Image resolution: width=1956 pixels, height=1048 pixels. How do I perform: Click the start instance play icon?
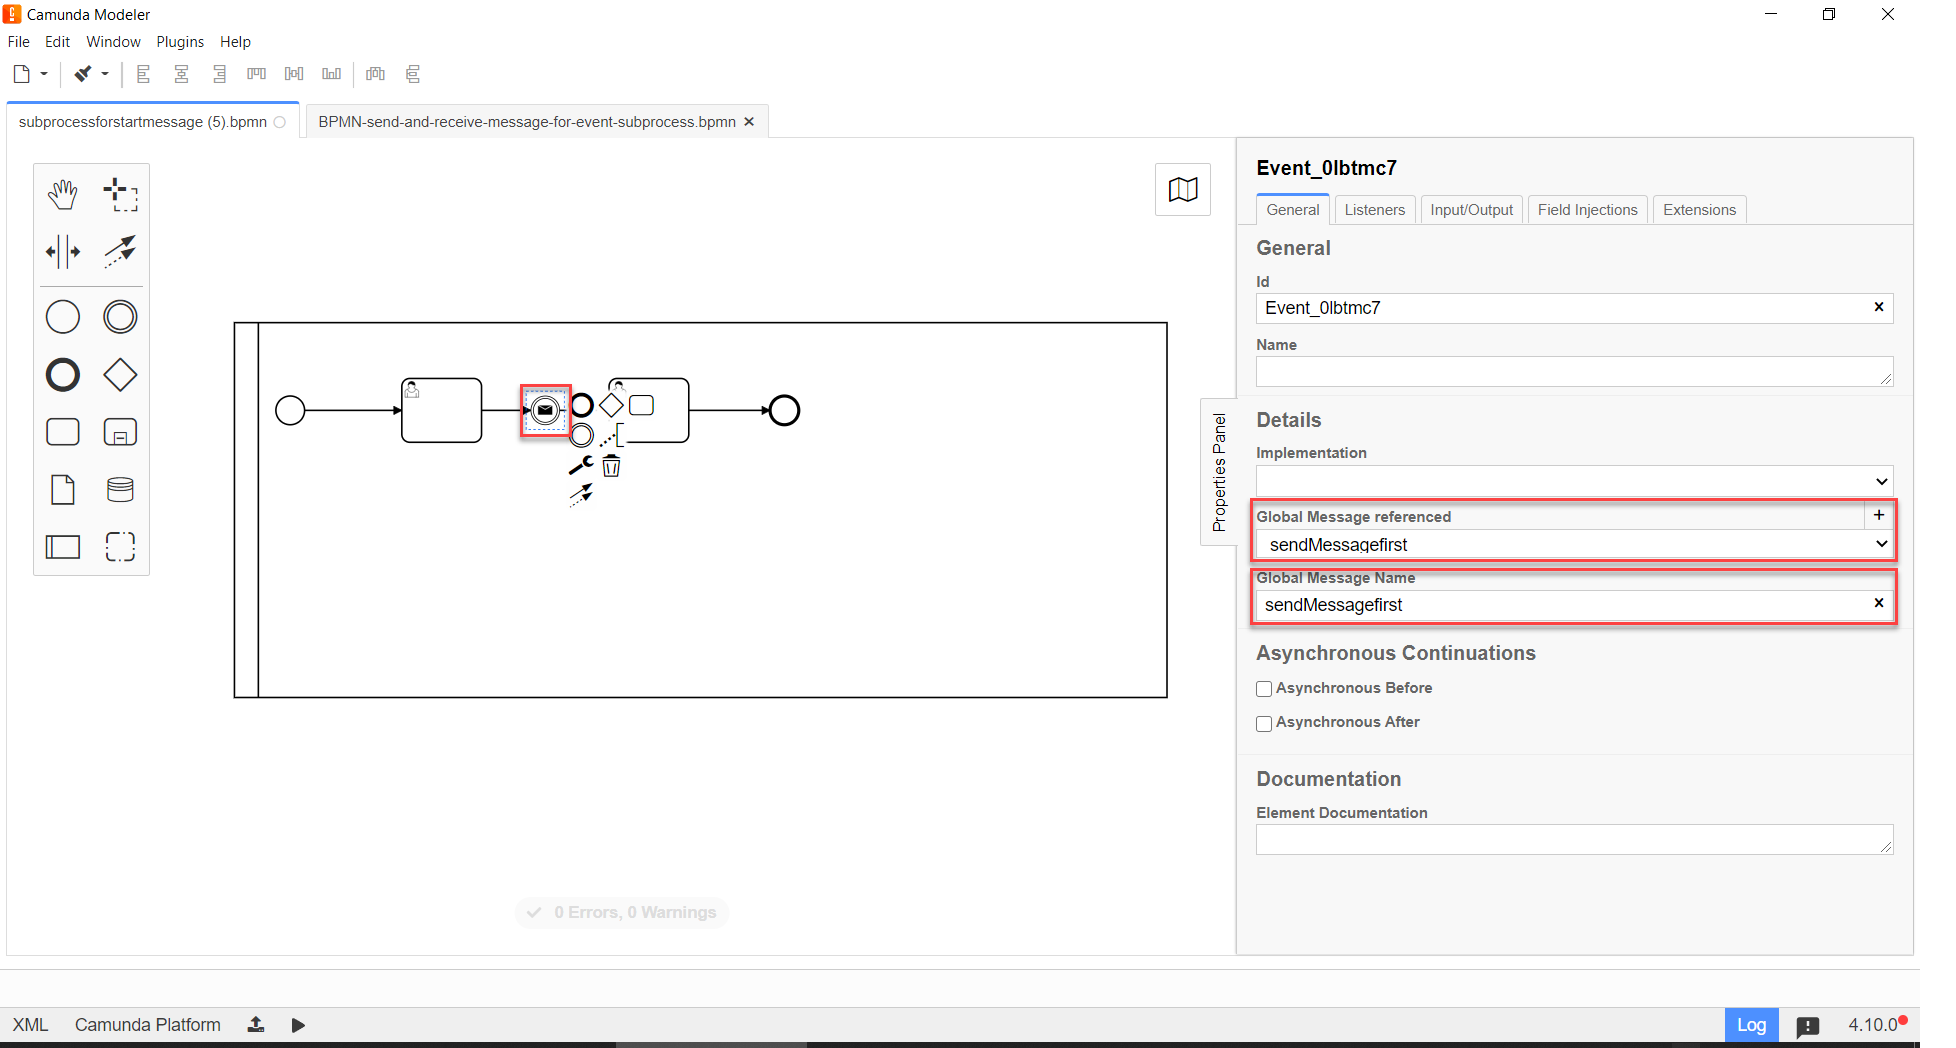click(298, 1025)
